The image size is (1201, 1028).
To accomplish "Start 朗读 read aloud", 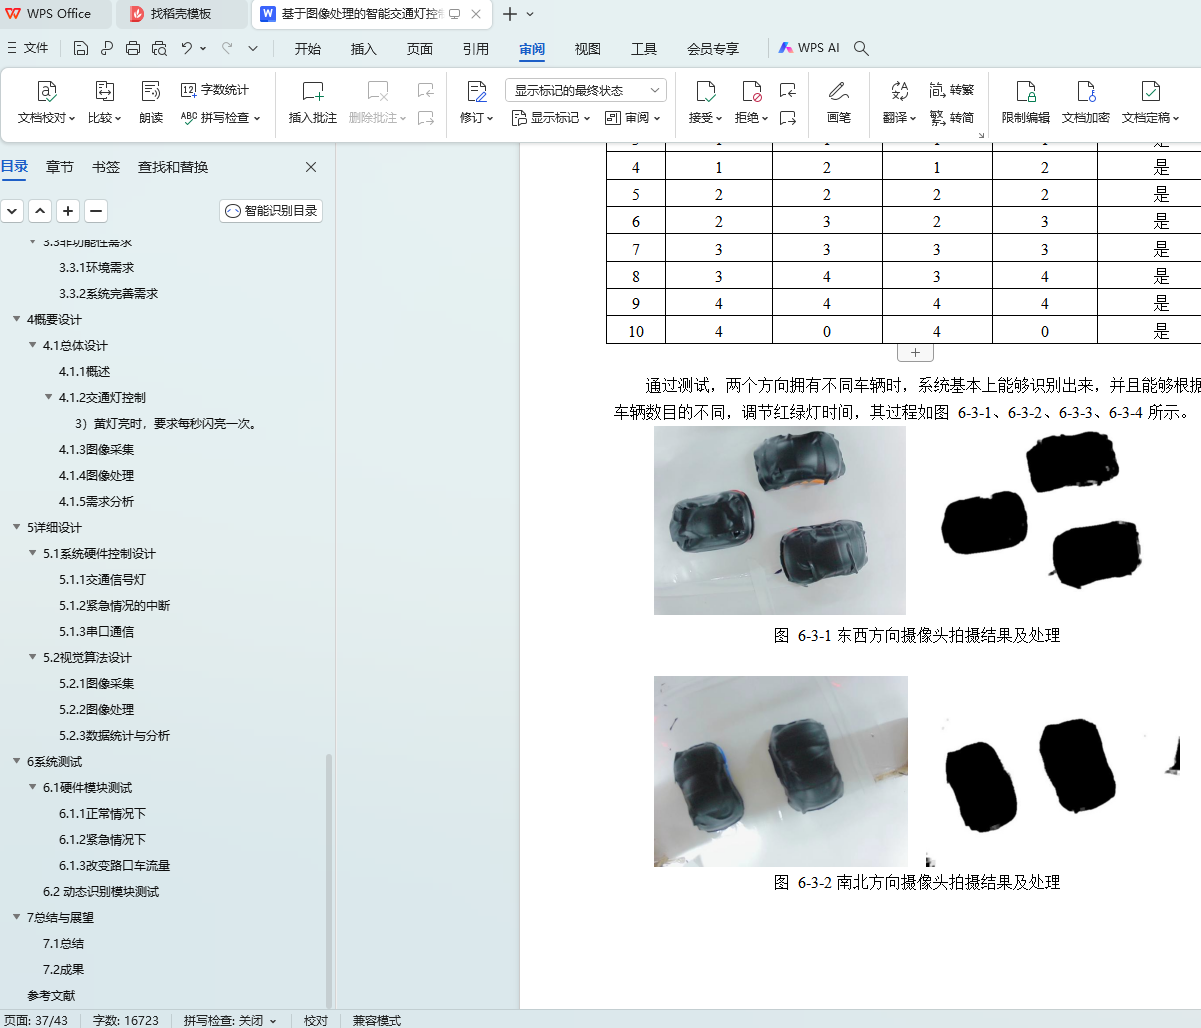I will [151, 103].
